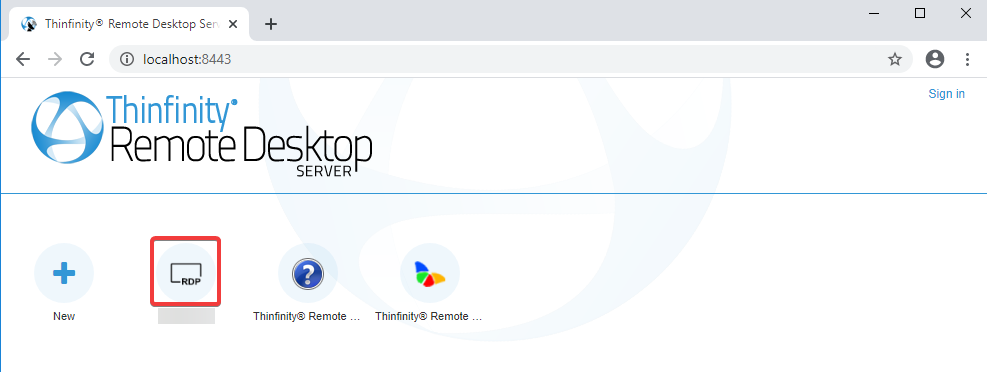Go back with the browser back arrow
The image size is (987, 372).
coord(23,59)
